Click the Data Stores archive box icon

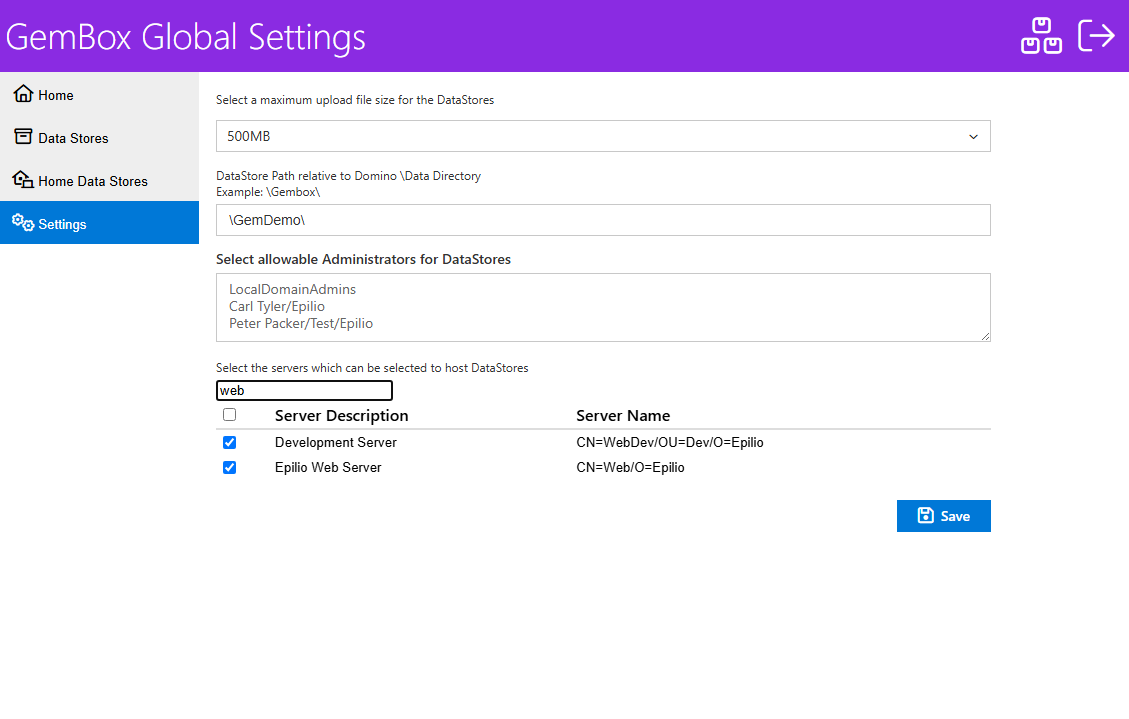(23, 137)
